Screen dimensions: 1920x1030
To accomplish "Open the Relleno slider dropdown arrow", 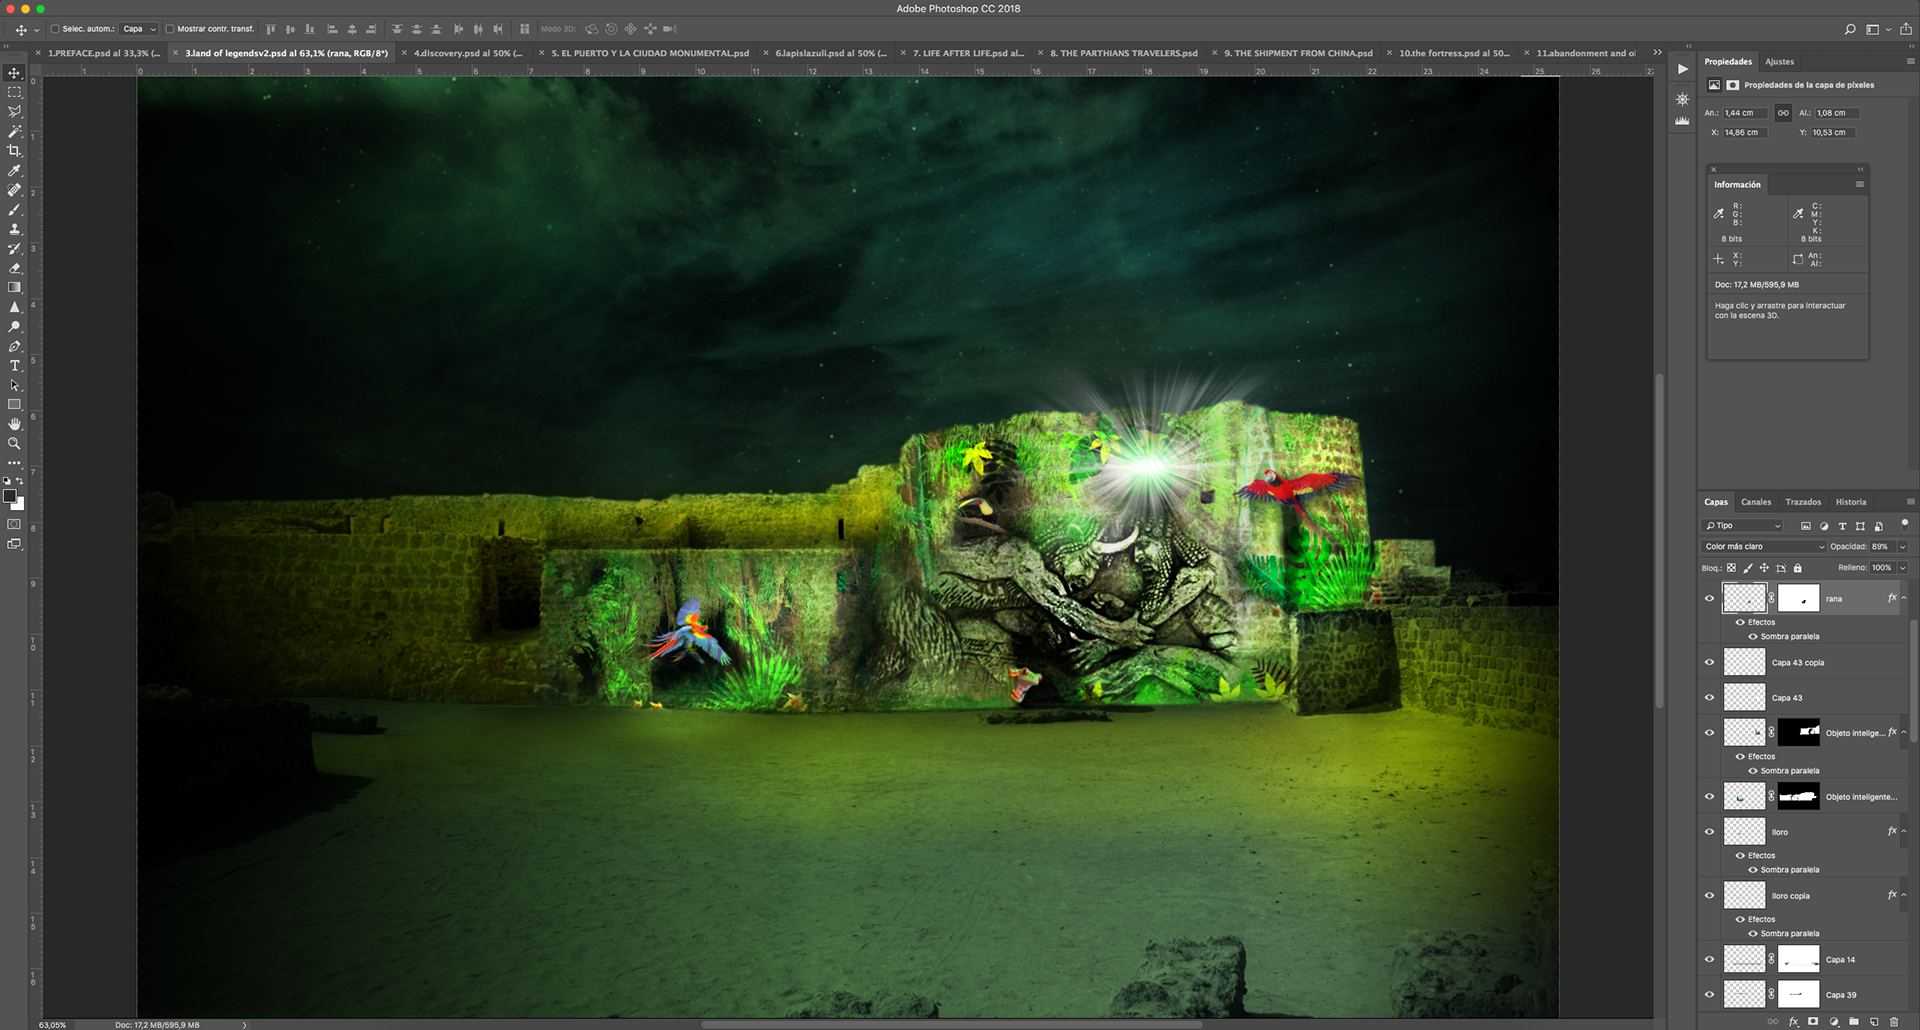I will [x=1902, y=567].
